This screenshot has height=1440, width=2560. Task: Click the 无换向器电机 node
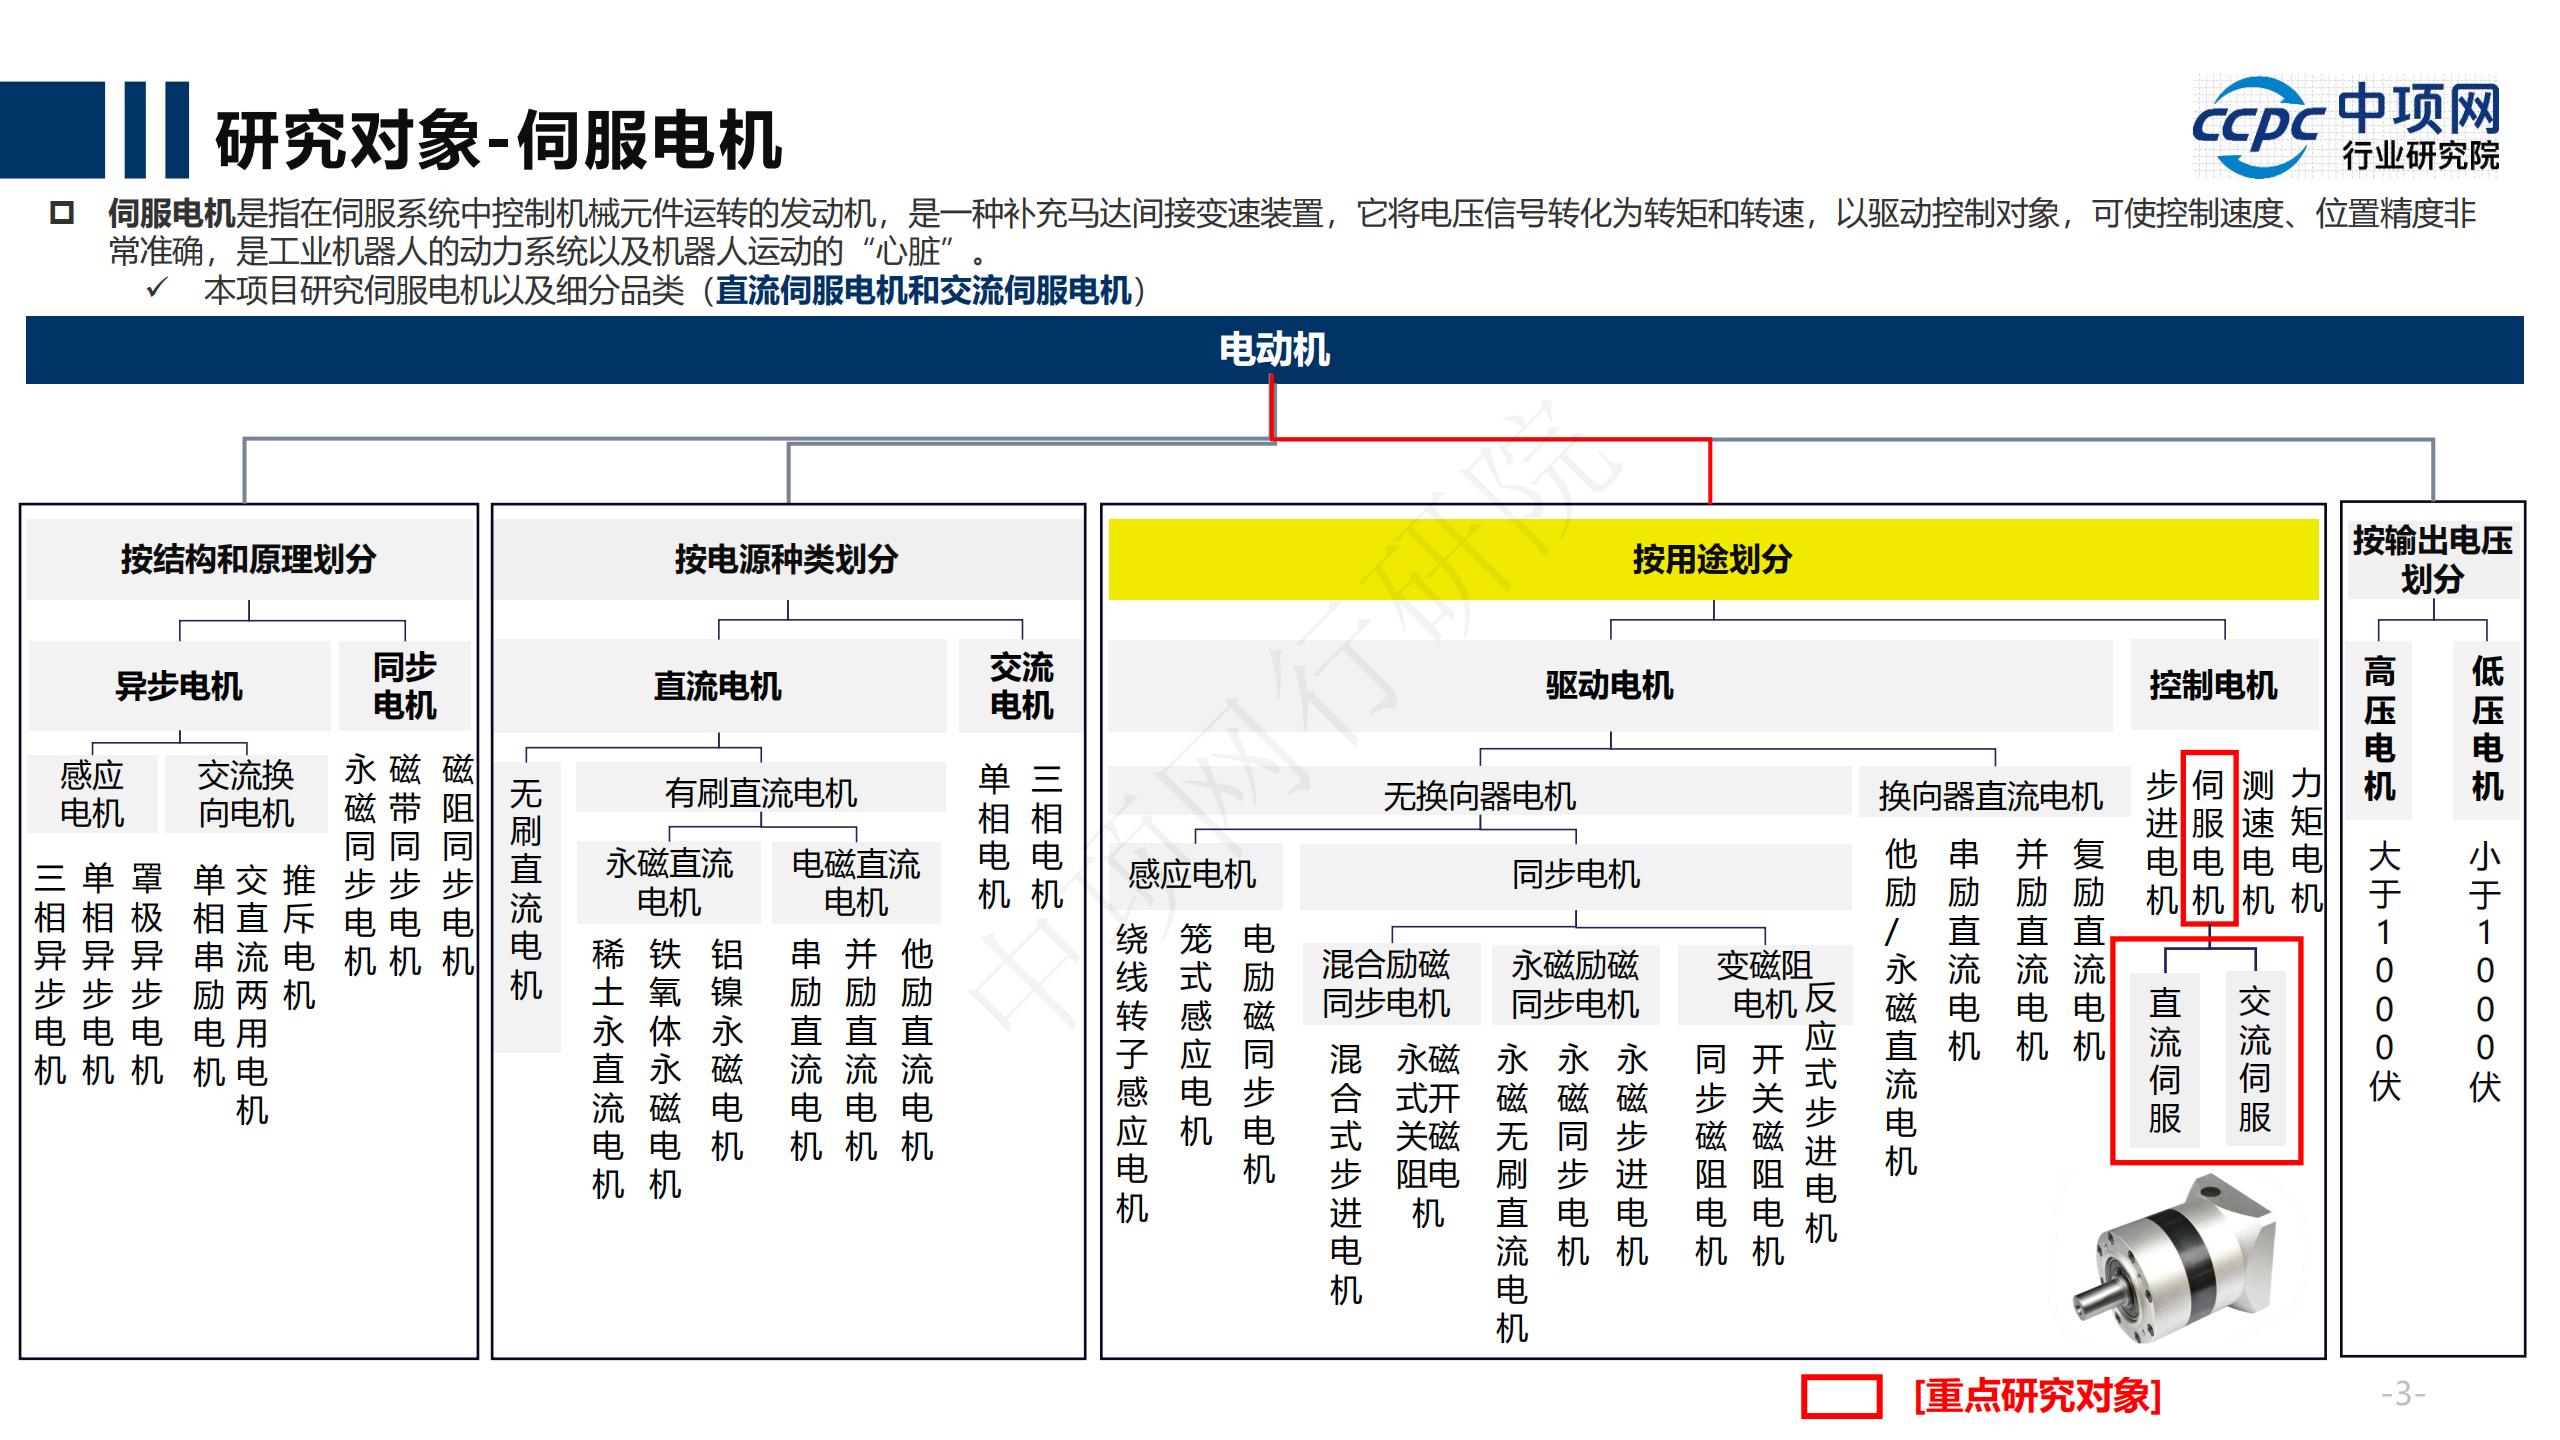point(1478,796)
